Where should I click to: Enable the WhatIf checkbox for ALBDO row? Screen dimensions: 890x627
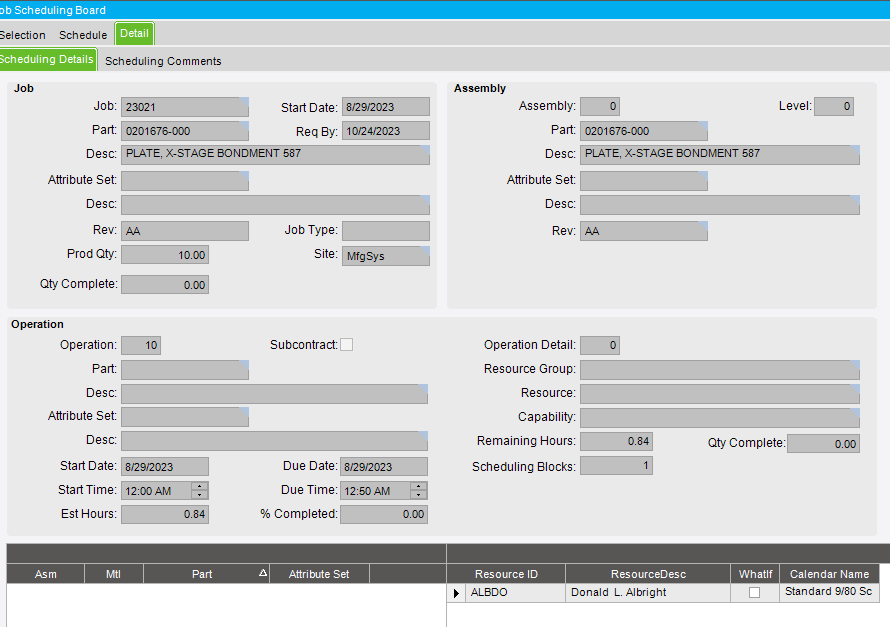pyautogui.click(x=754, y=593)
